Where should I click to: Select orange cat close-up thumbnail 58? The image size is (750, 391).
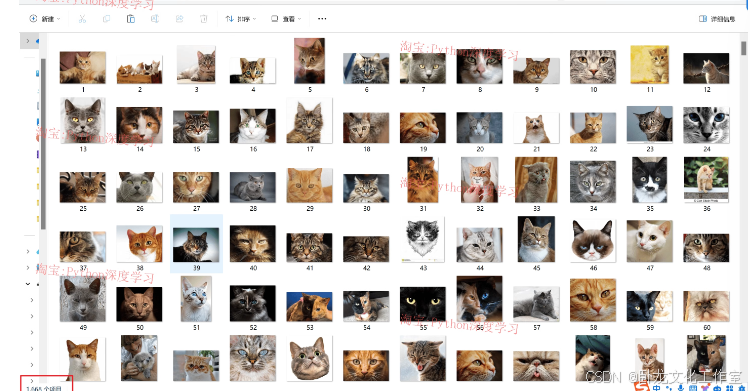[593, 300]
